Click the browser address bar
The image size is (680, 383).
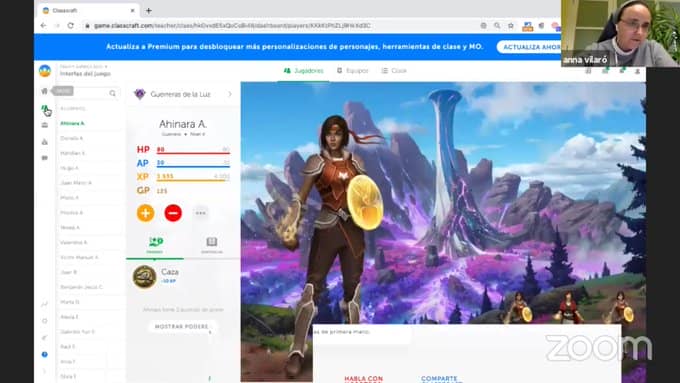tap(282, 26)
